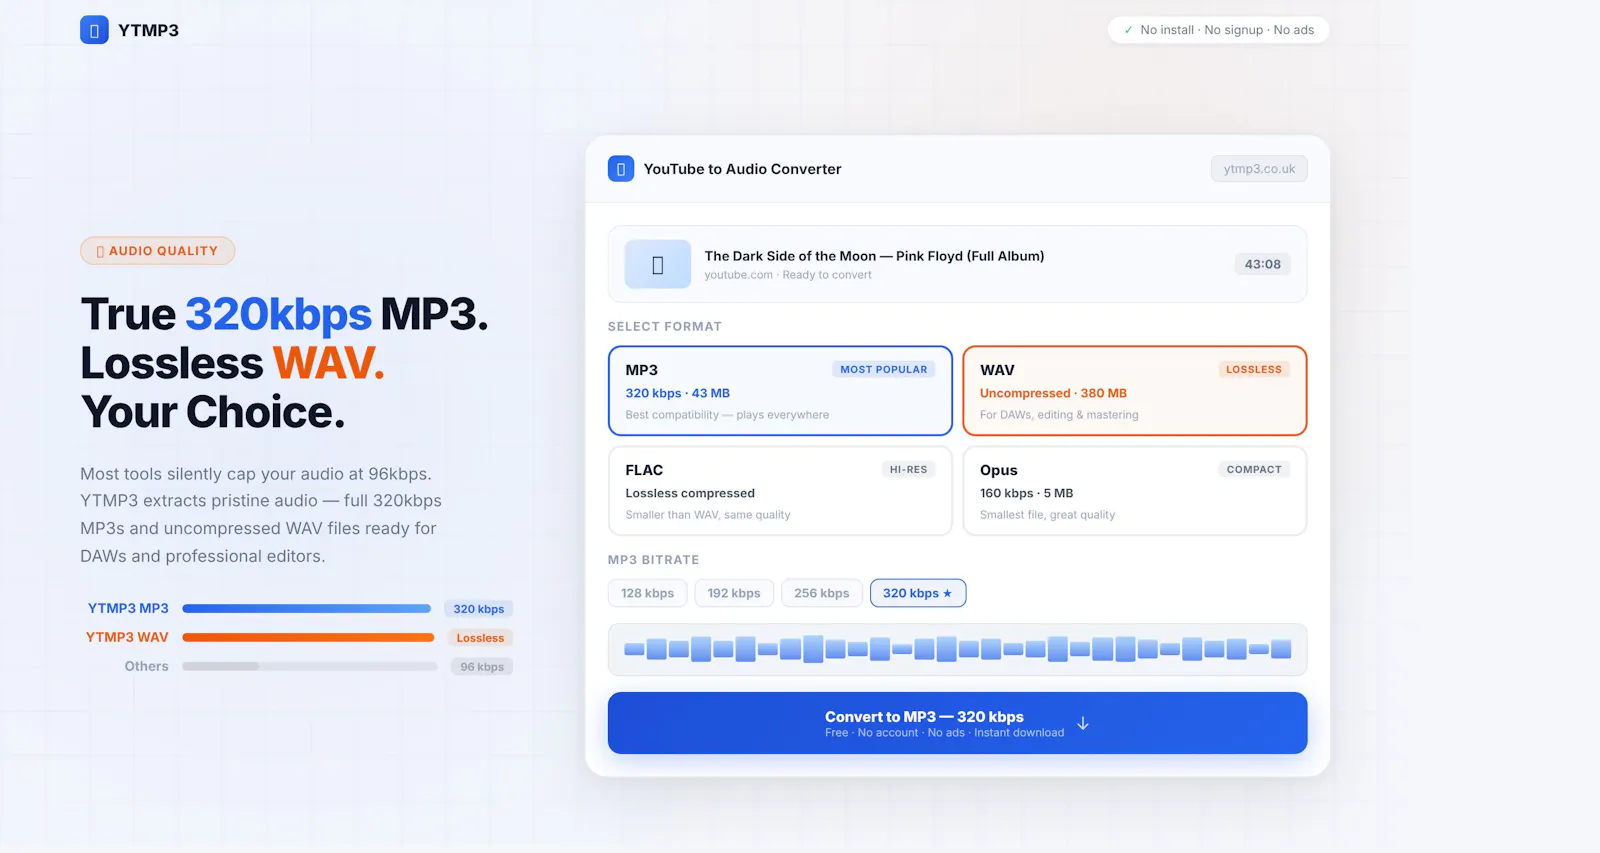Choose the Opus compact format card
This screenshot has width=1600, height=853.
coord(1135,491)
